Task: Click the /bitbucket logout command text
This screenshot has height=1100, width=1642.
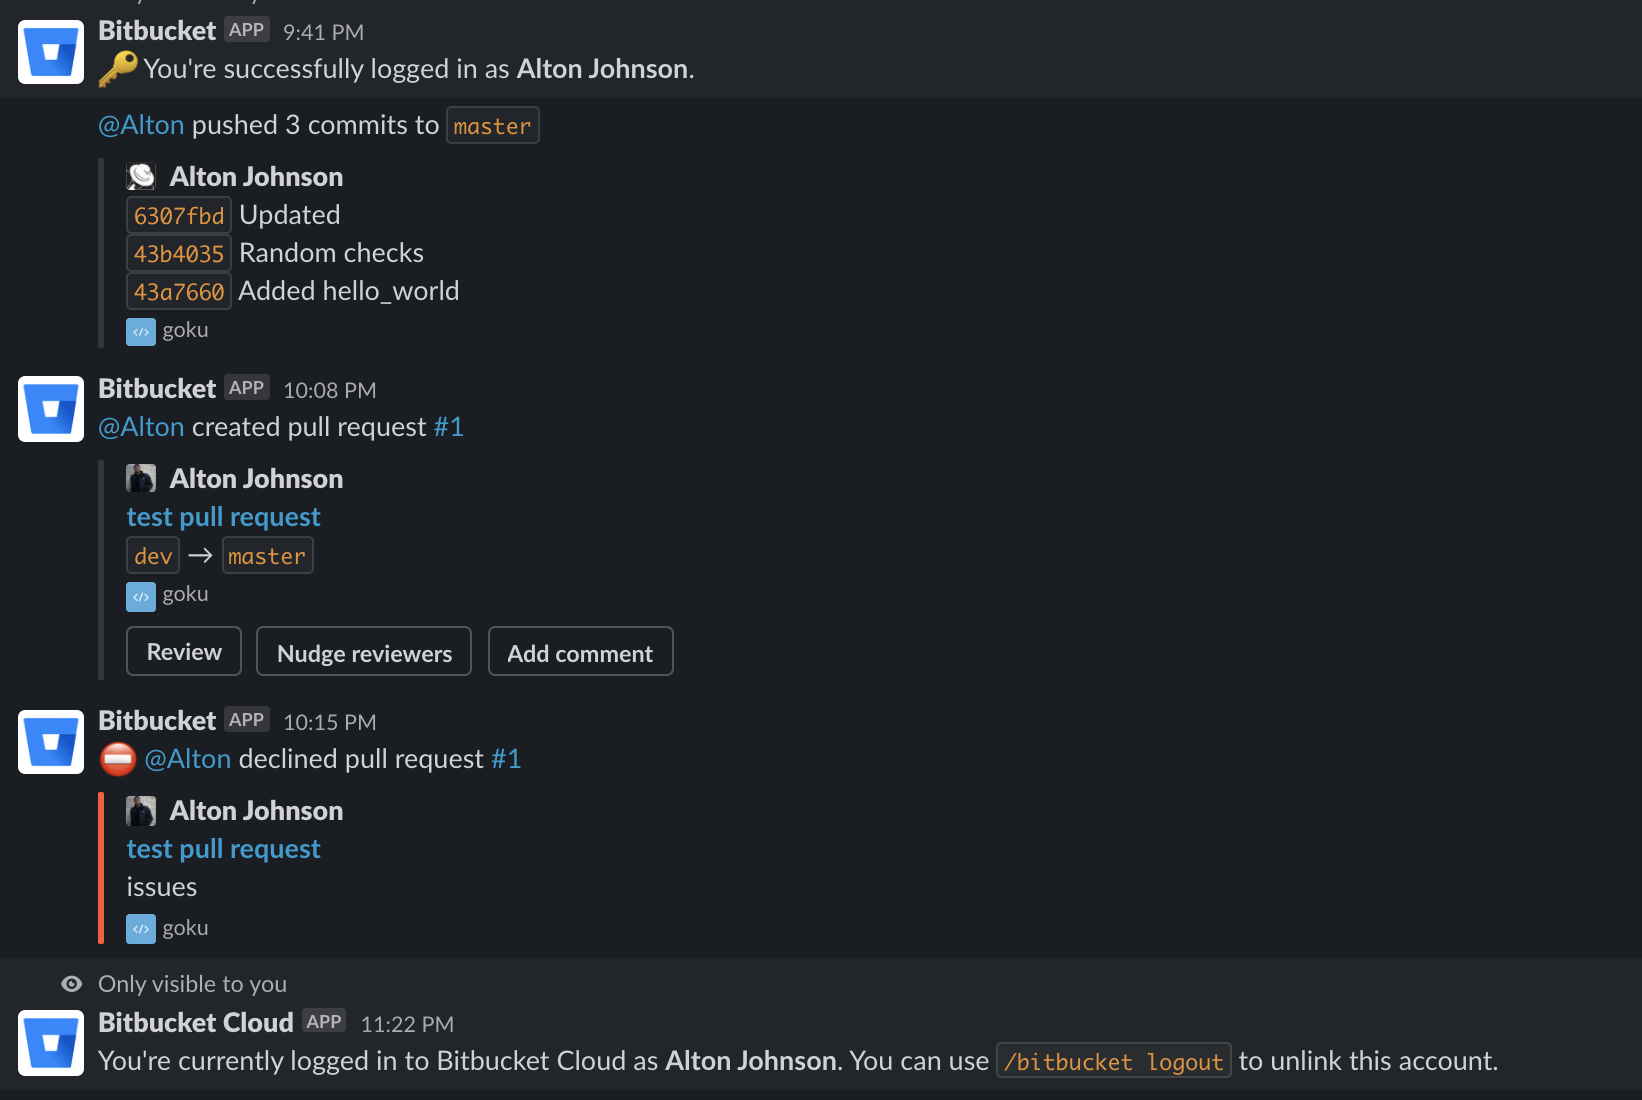Action: point(1113,1061)
